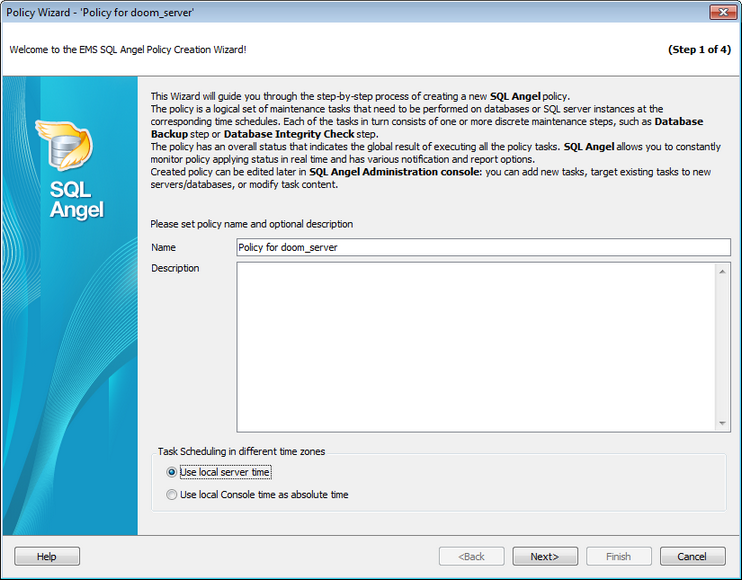Click 'Please set policy name and optional description' text
This screenshot has height=580, width=742.
[x=251, y=224]
